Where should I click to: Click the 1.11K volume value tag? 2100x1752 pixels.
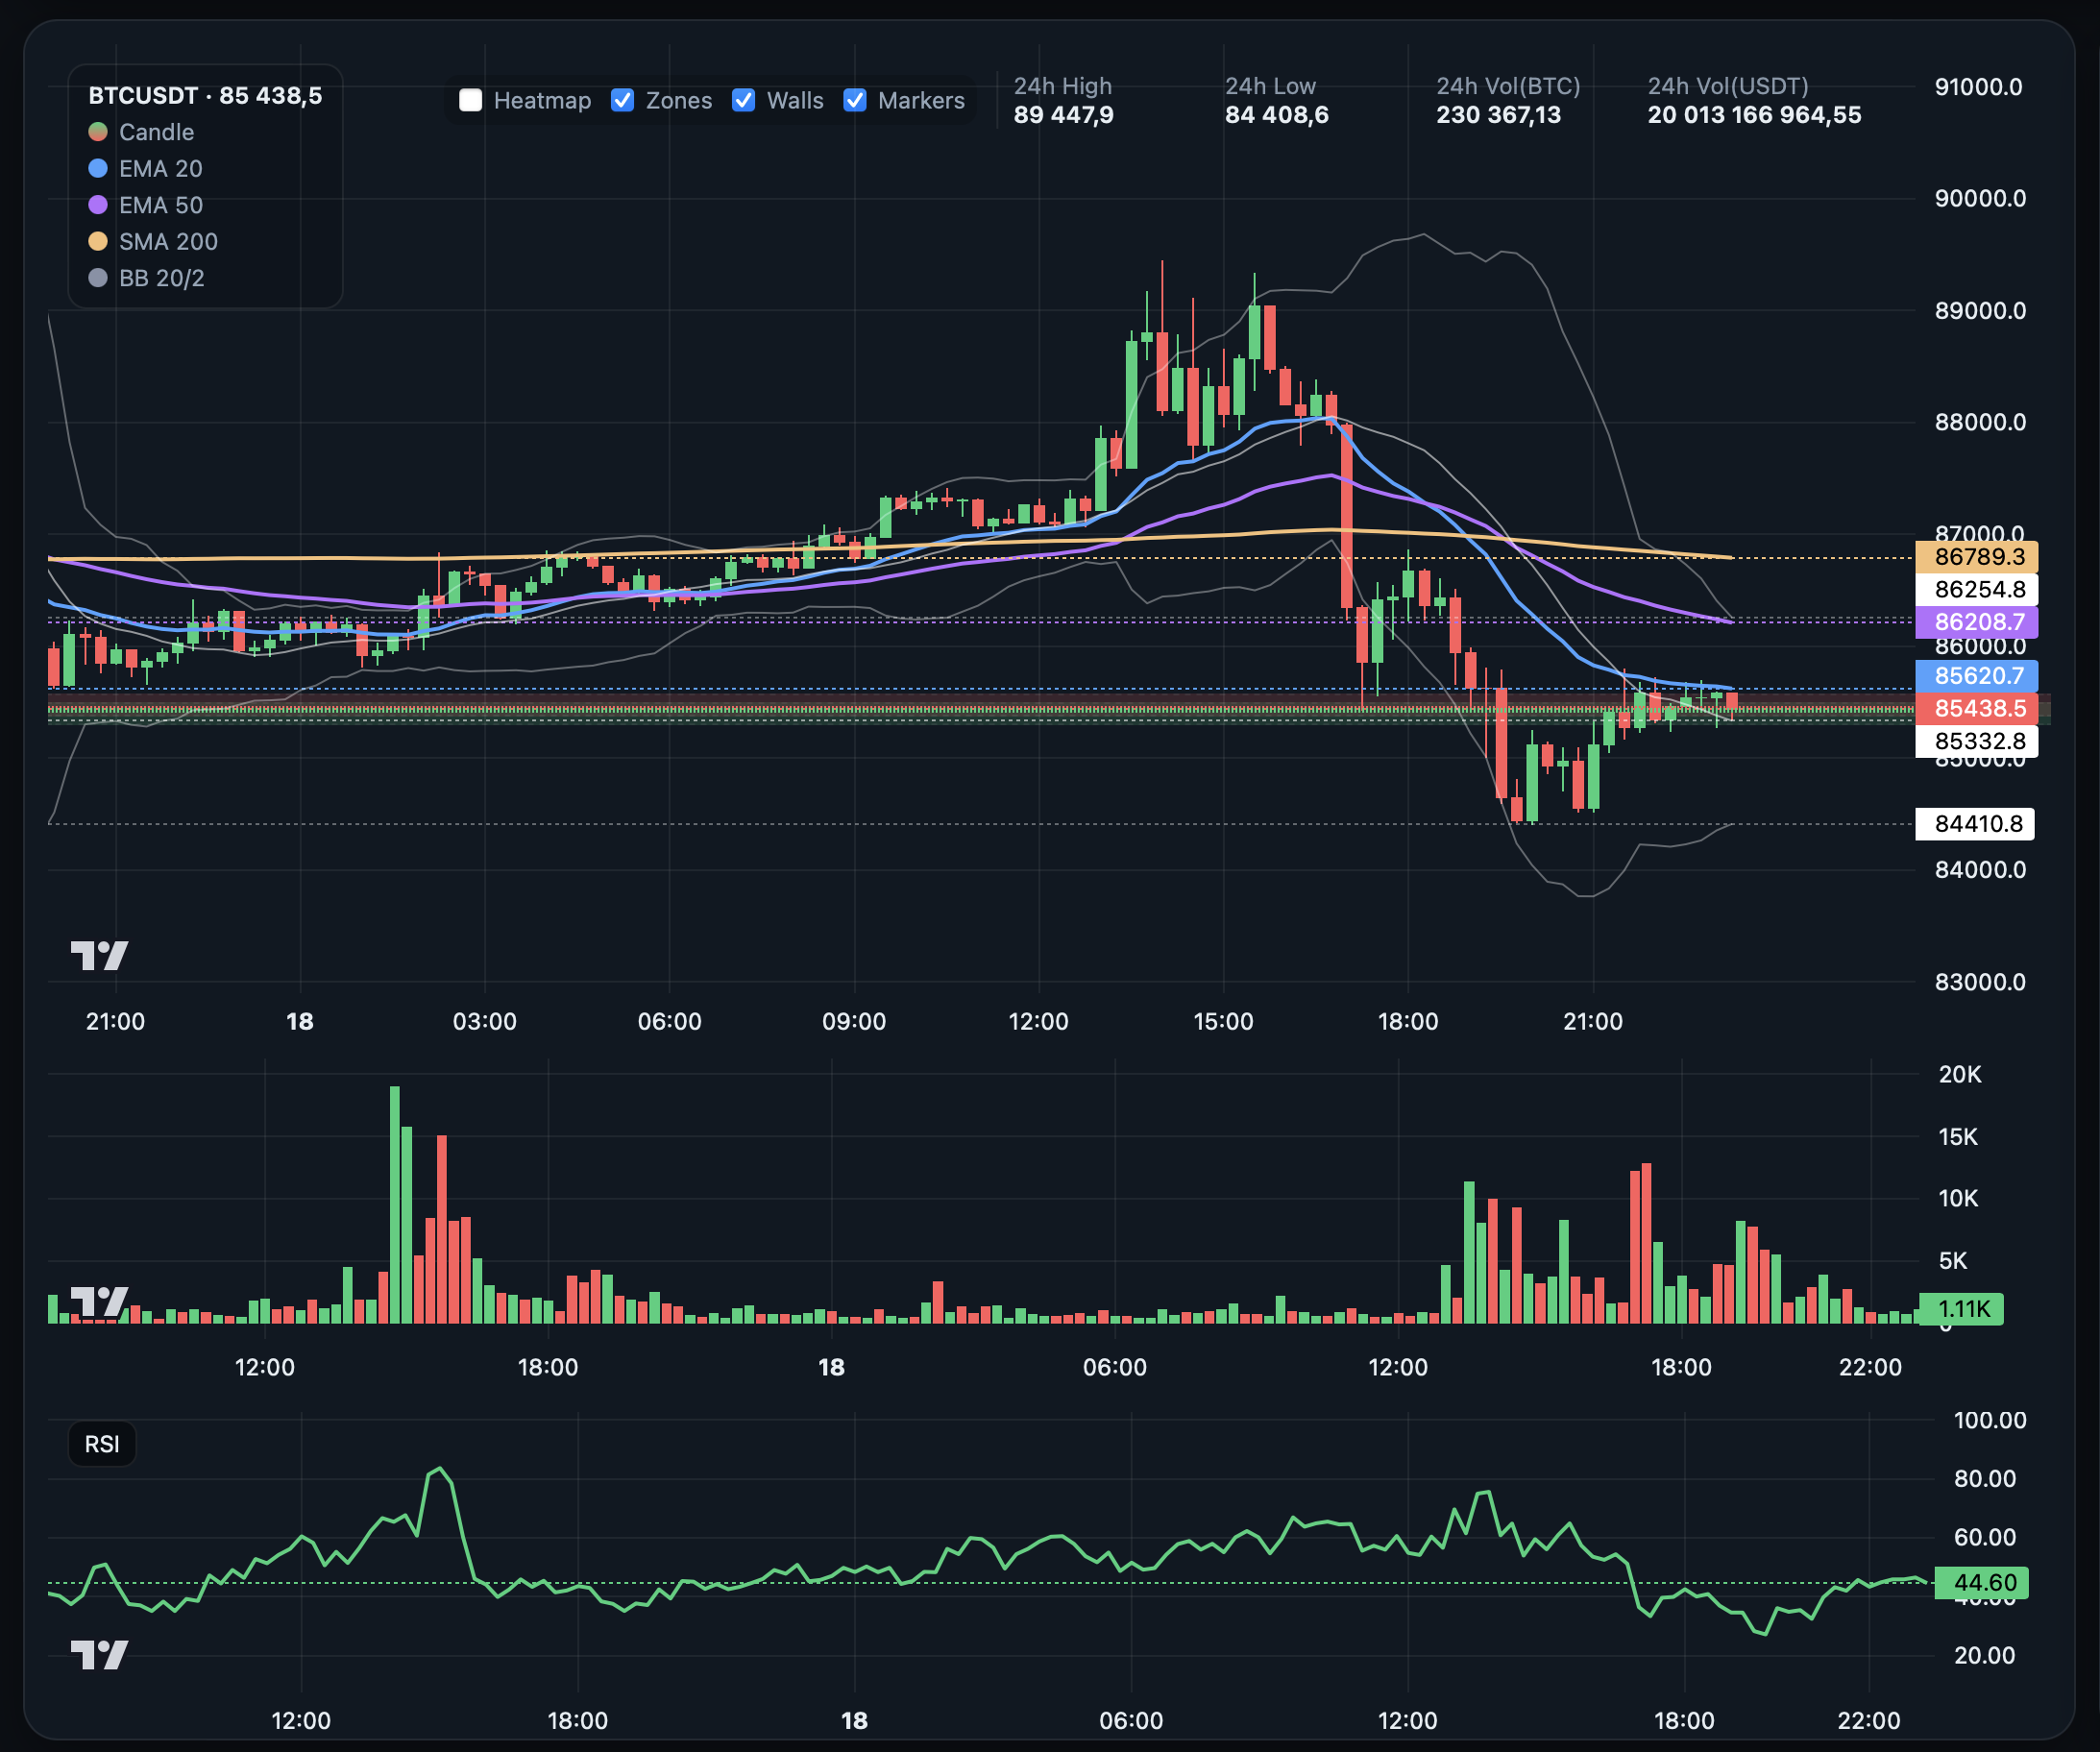tap(1961, 1308)
